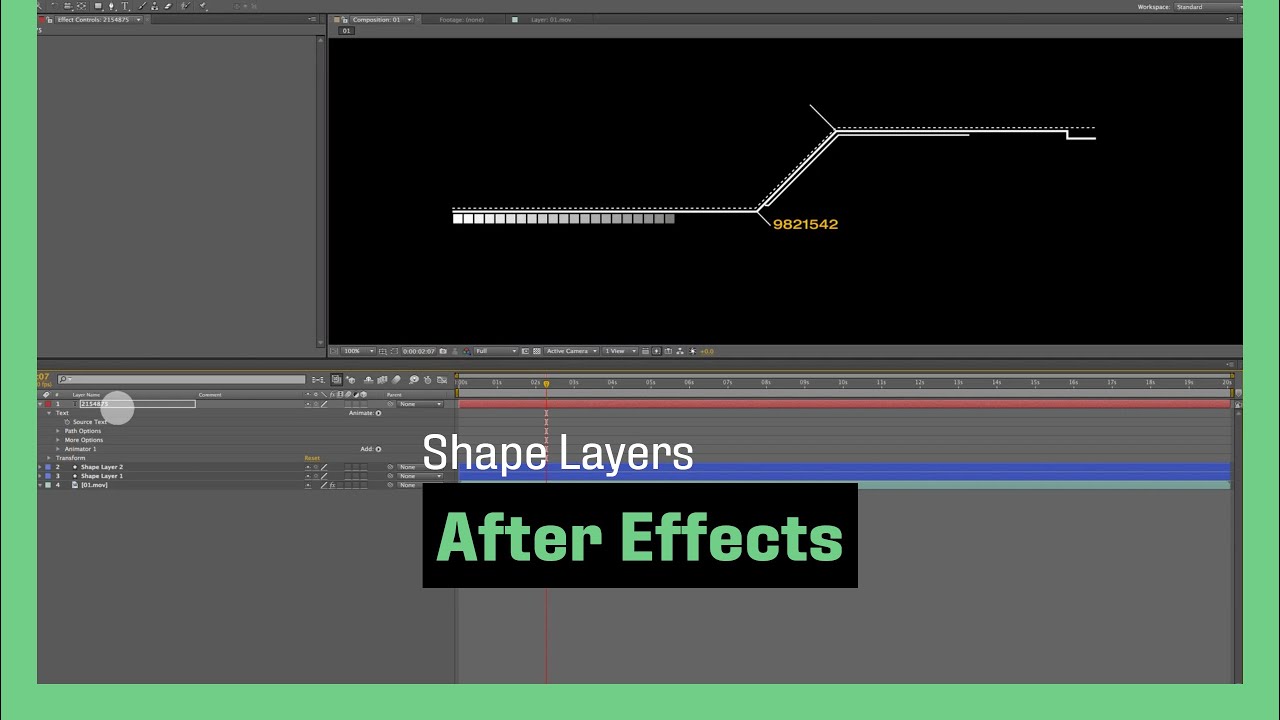The image size is (1280, 720).
Task: Click the 01.mov layer label swatch
Action: 48,485
